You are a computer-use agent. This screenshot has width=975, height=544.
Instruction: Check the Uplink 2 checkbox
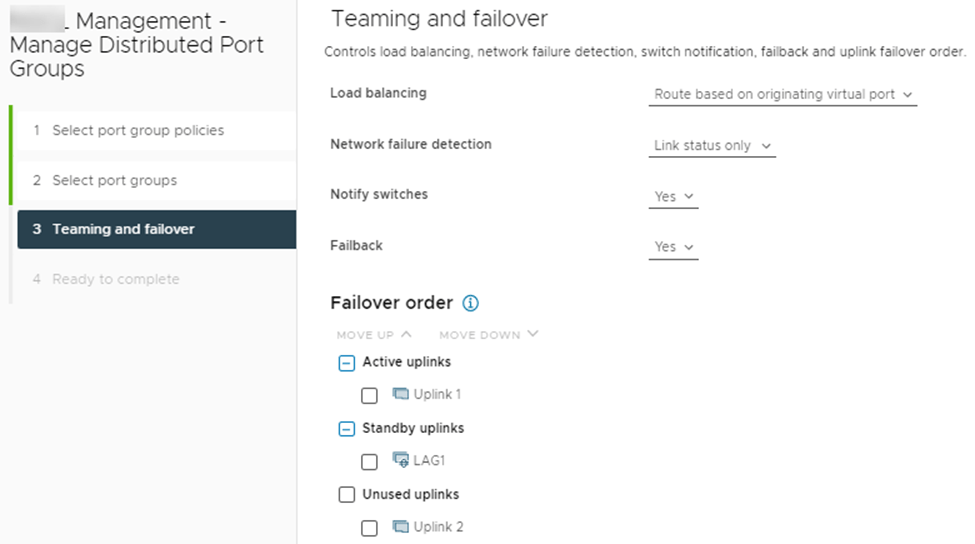click(x=369, y=527)
